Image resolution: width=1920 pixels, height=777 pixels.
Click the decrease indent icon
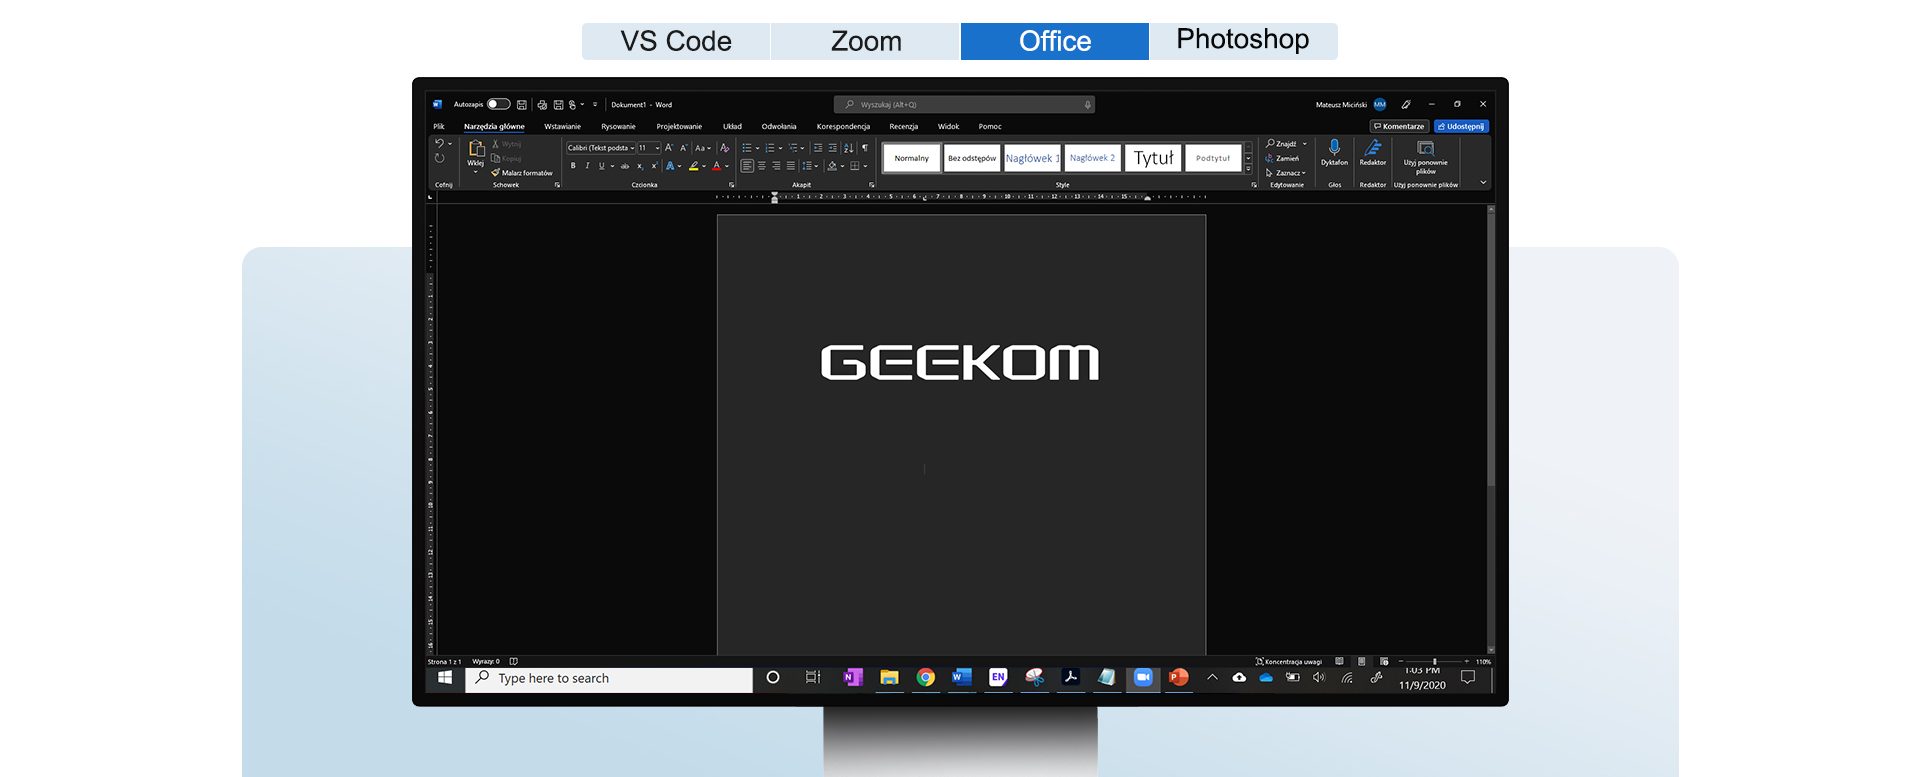pyautogui.click(x=818, y=148)
